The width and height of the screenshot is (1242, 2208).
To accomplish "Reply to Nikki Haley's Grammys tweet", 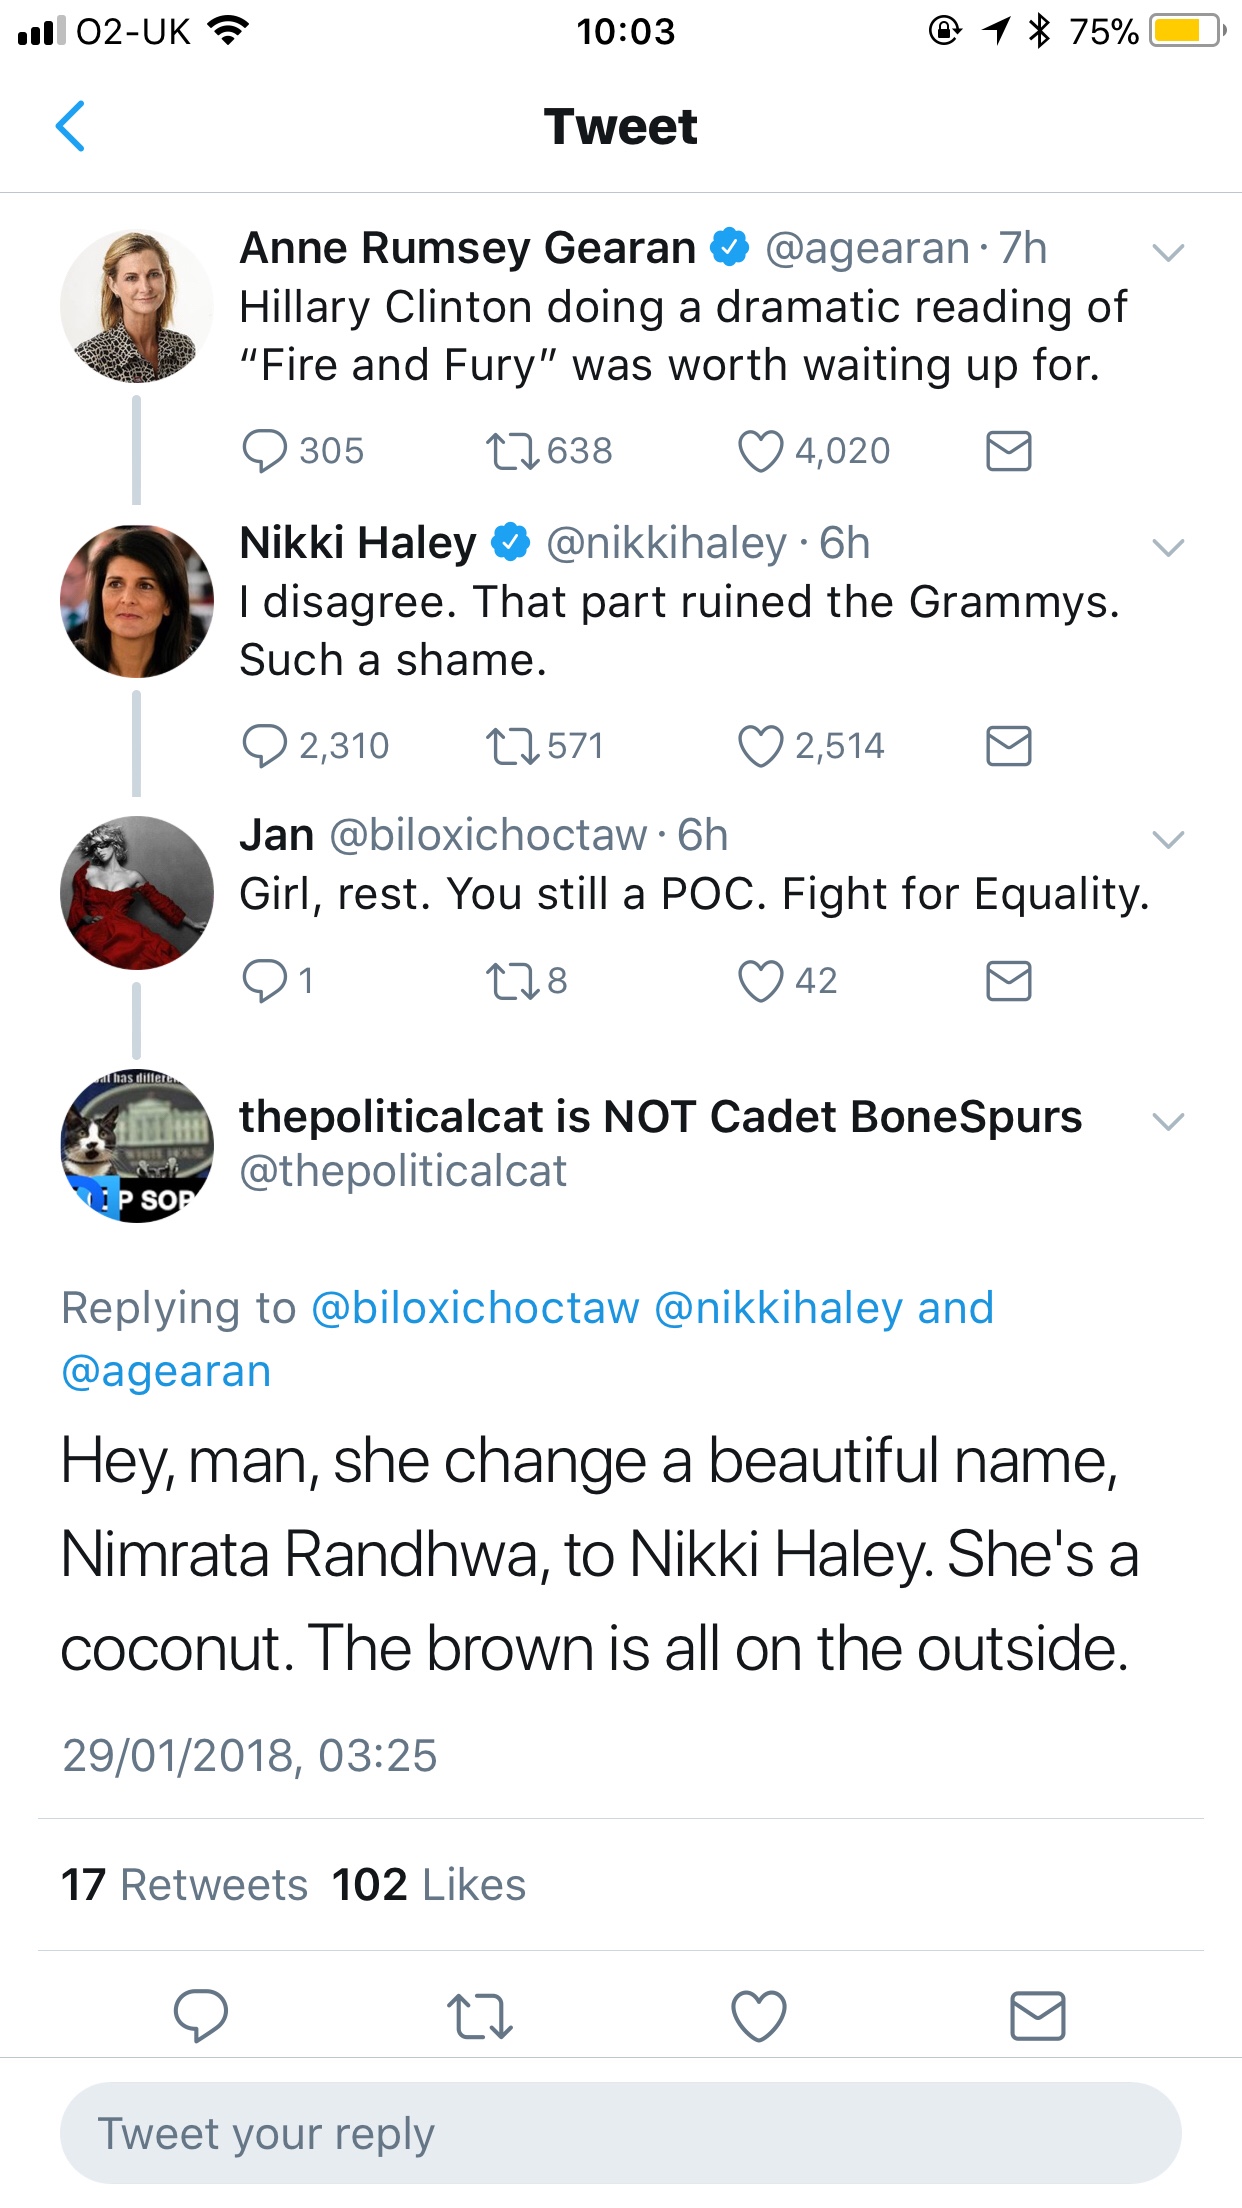I will (x=265, y=746).
